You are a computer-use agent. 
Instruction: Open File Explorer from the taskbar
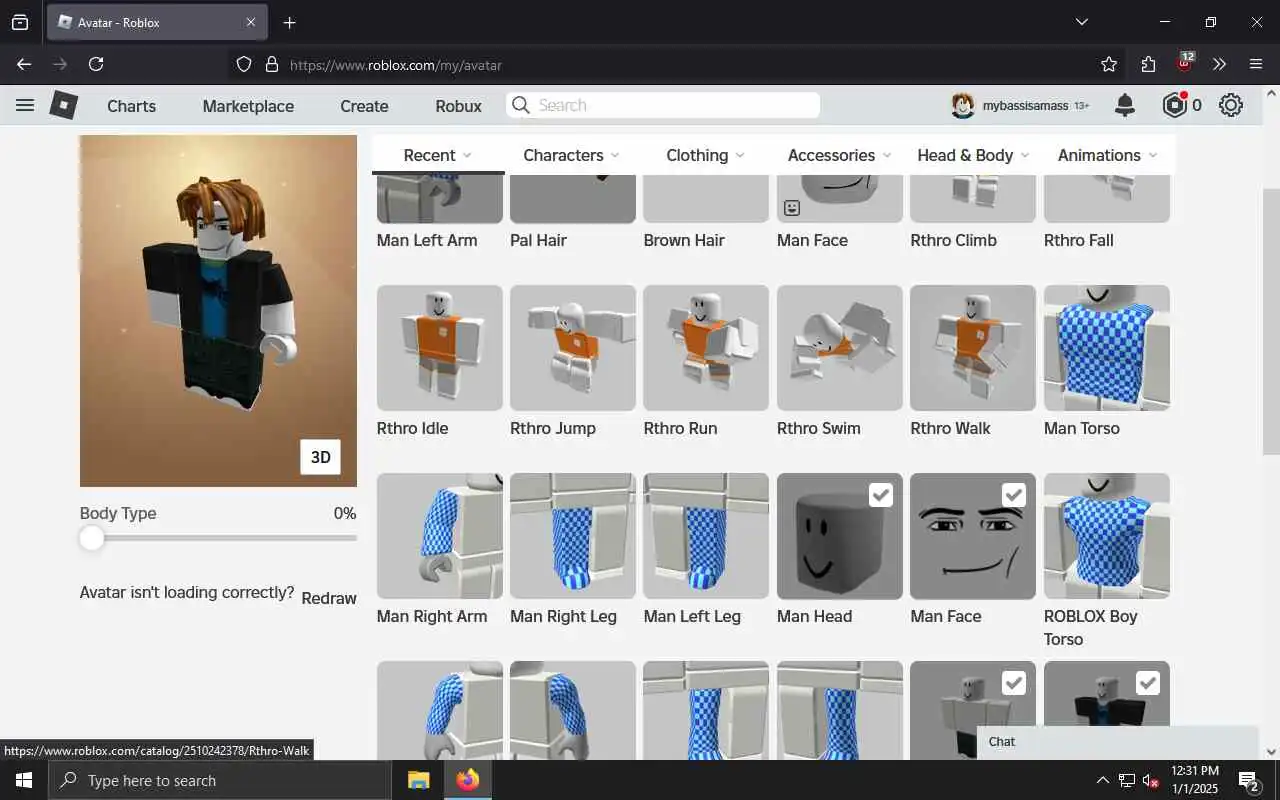418,780
